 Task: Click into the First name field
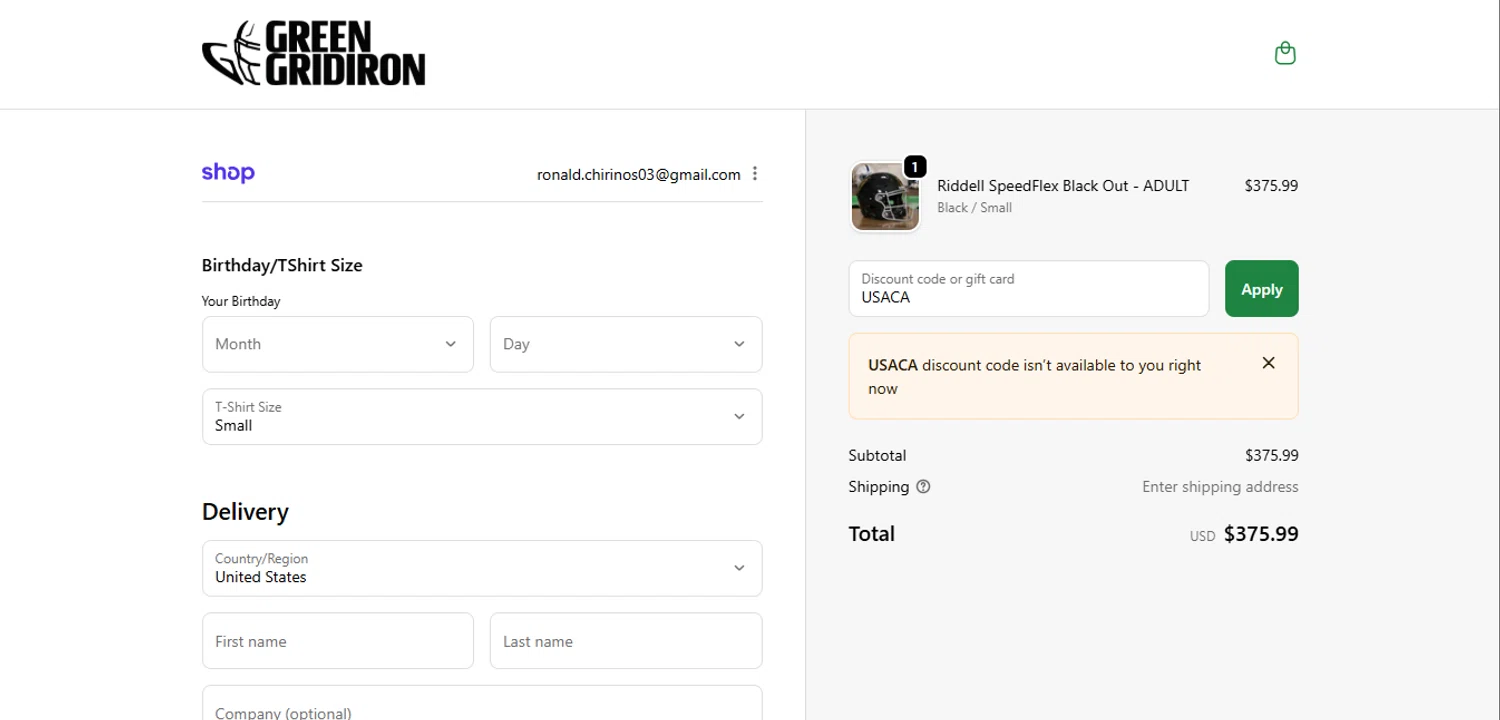click(x=338, y=641)
